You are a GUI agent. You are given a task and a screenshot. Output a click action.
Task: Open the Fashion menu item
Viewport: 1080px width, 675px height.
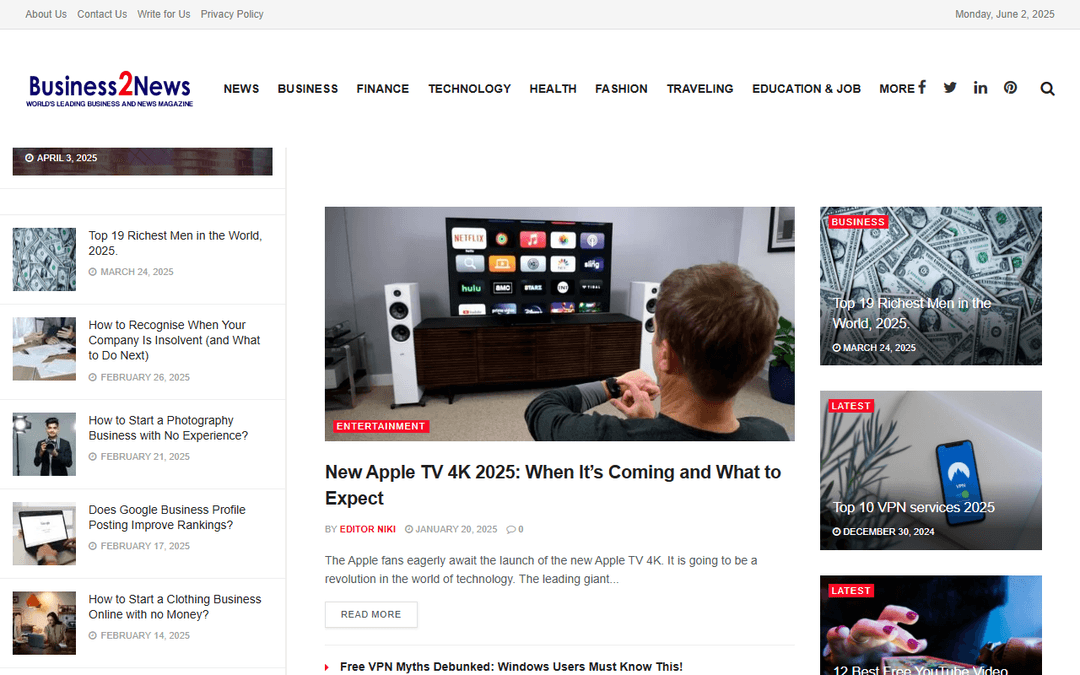621,89
